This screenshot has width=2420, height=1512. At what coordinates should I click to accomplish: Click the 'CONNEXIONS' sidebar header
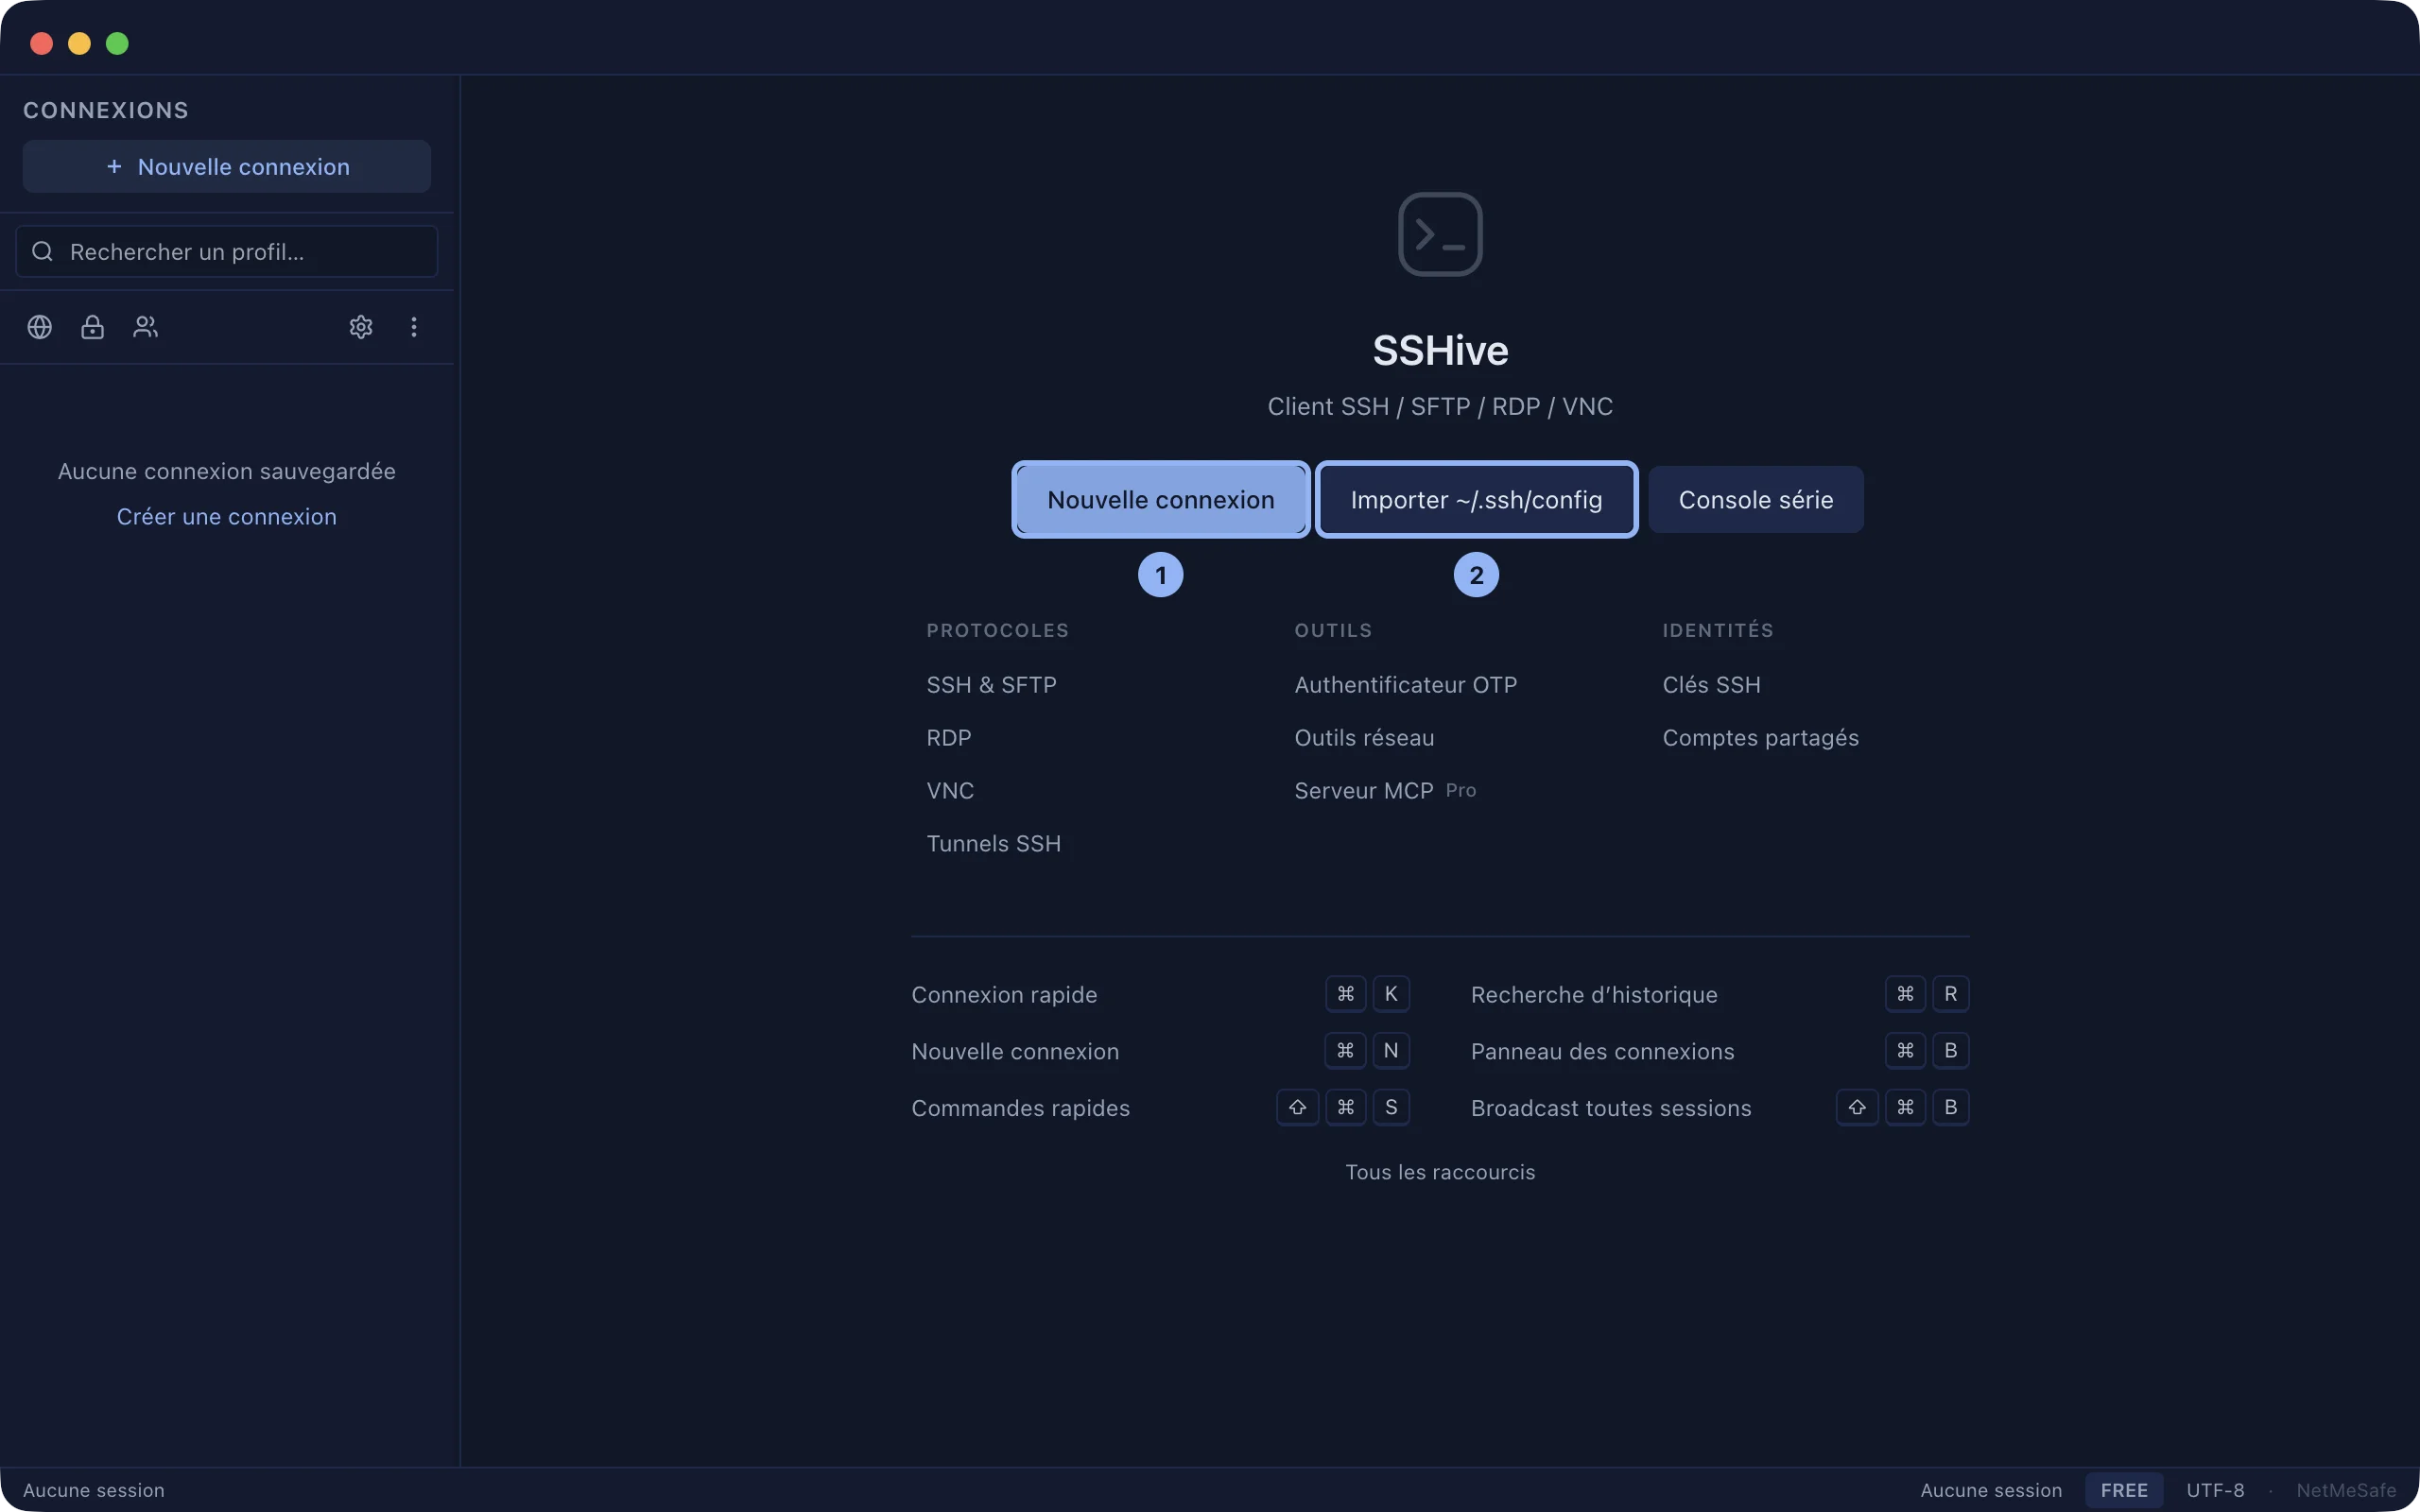106,110
